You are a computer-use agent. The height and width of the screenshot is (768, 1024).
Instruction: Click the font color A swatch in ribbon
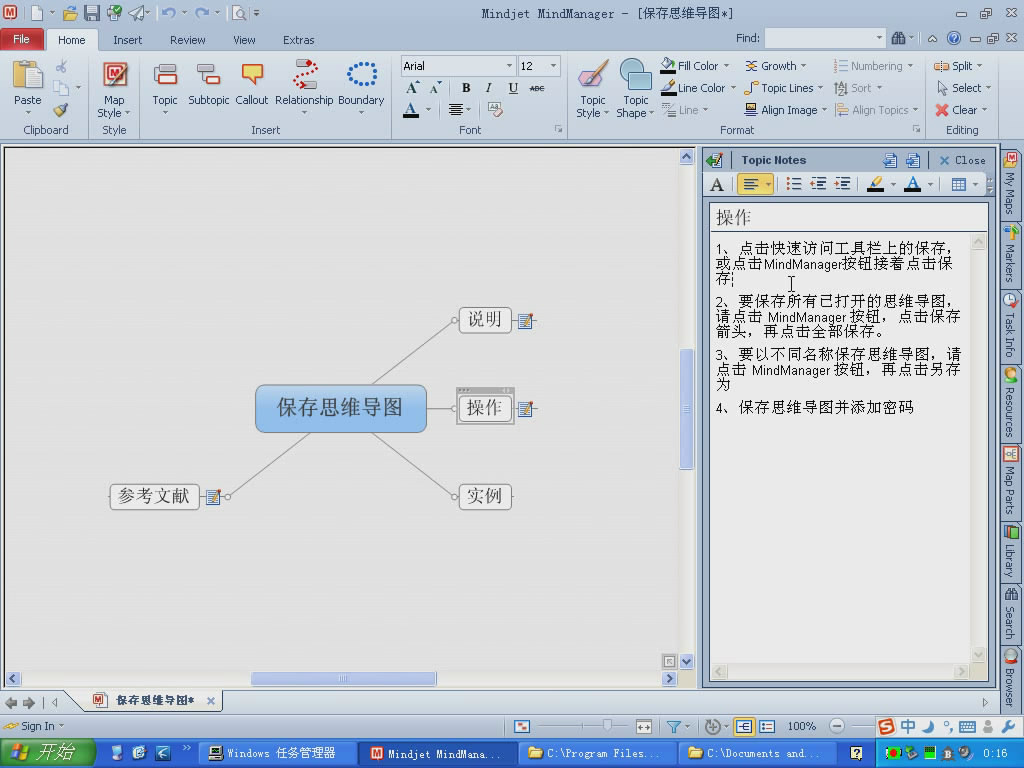coord(411,110)
